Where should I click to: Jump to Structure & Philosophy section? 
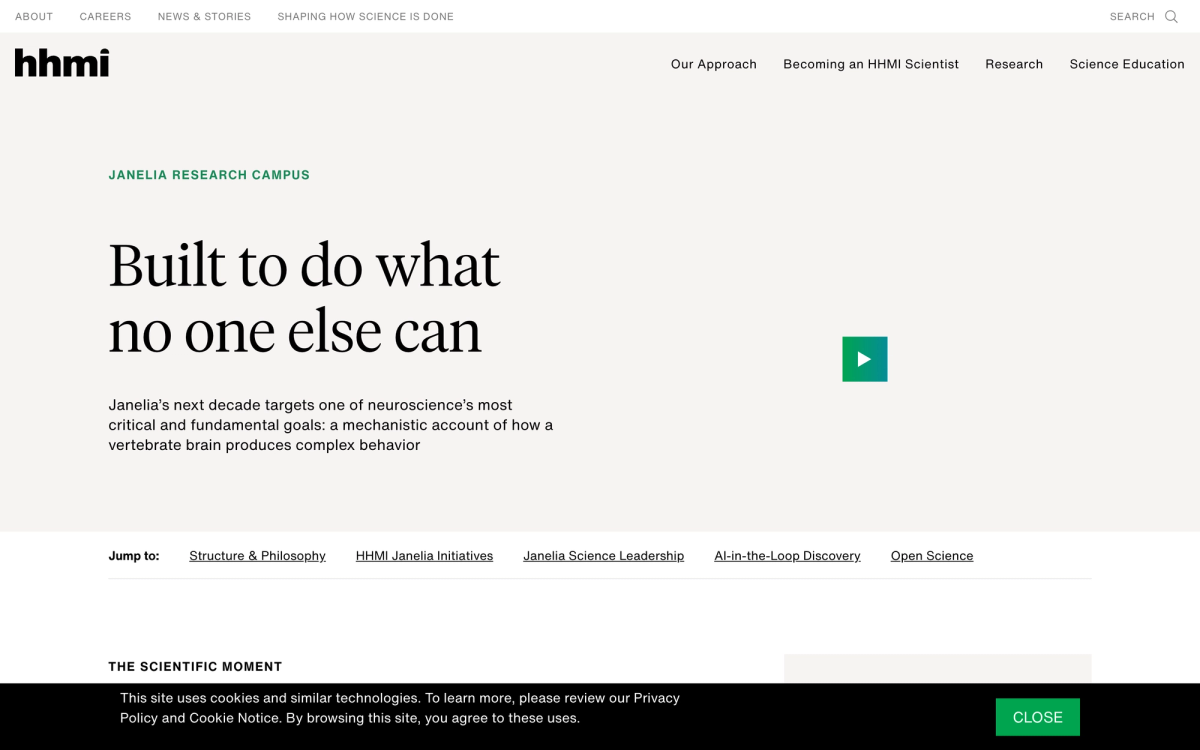pyautogui.click(x=258, y=556)
